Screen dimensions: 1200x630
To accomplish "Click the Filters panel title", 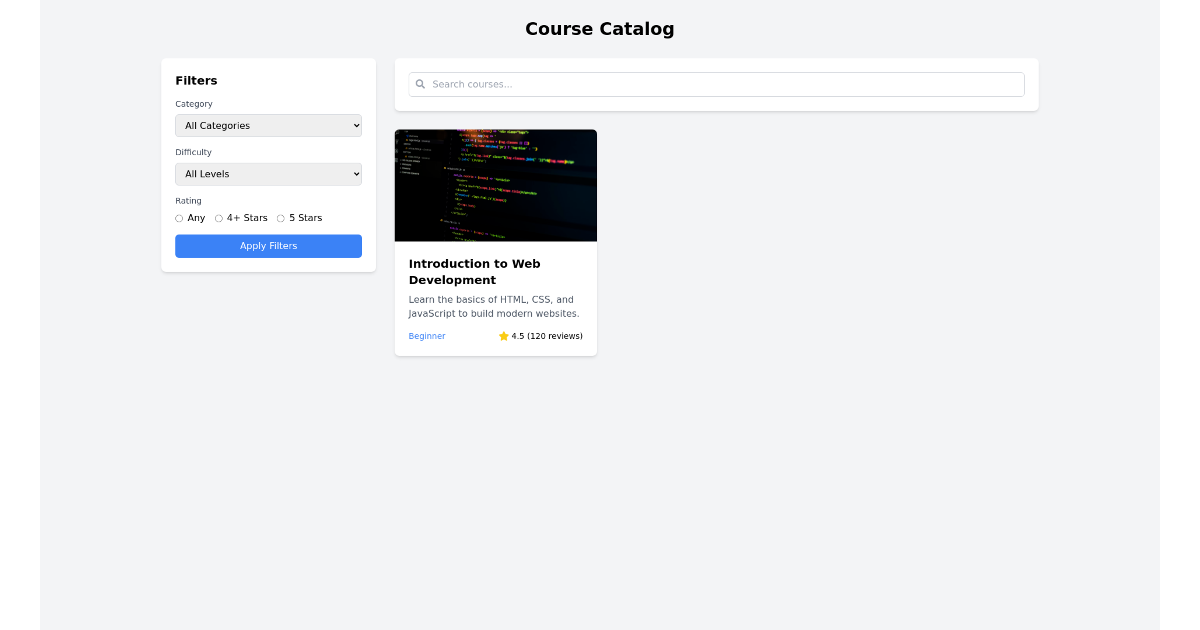I will pyautogui.click(x=196, y=80).
